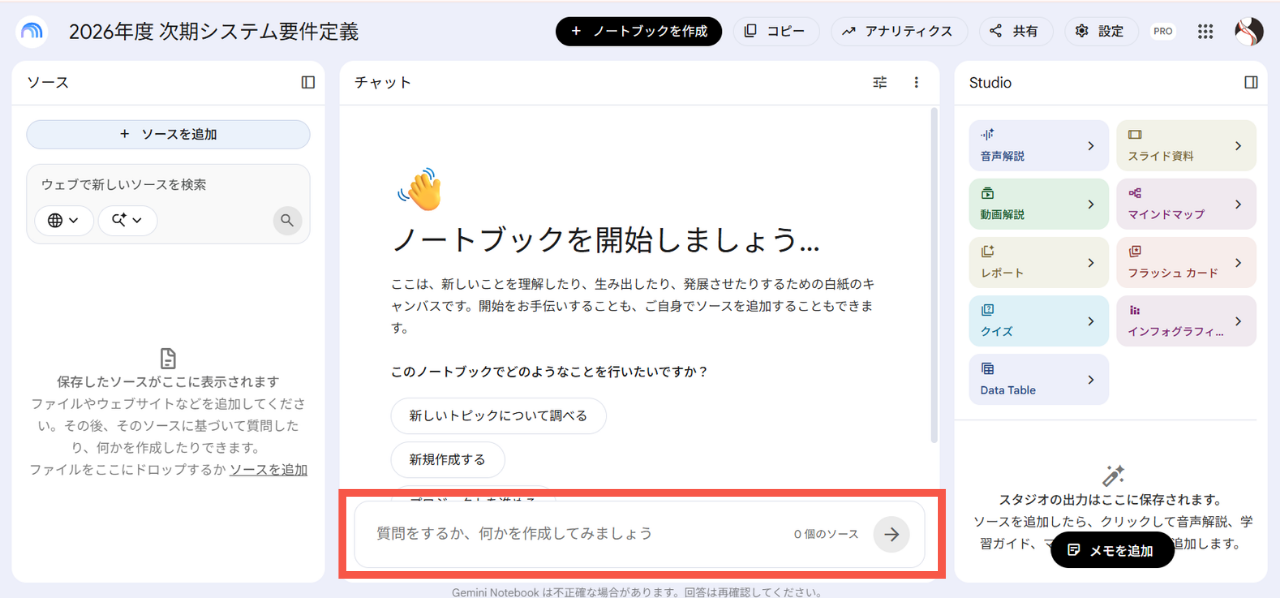This screenshot has width=1280, height=598.
Task: Click the 動画解説 video icon
Action: [988, 193]
